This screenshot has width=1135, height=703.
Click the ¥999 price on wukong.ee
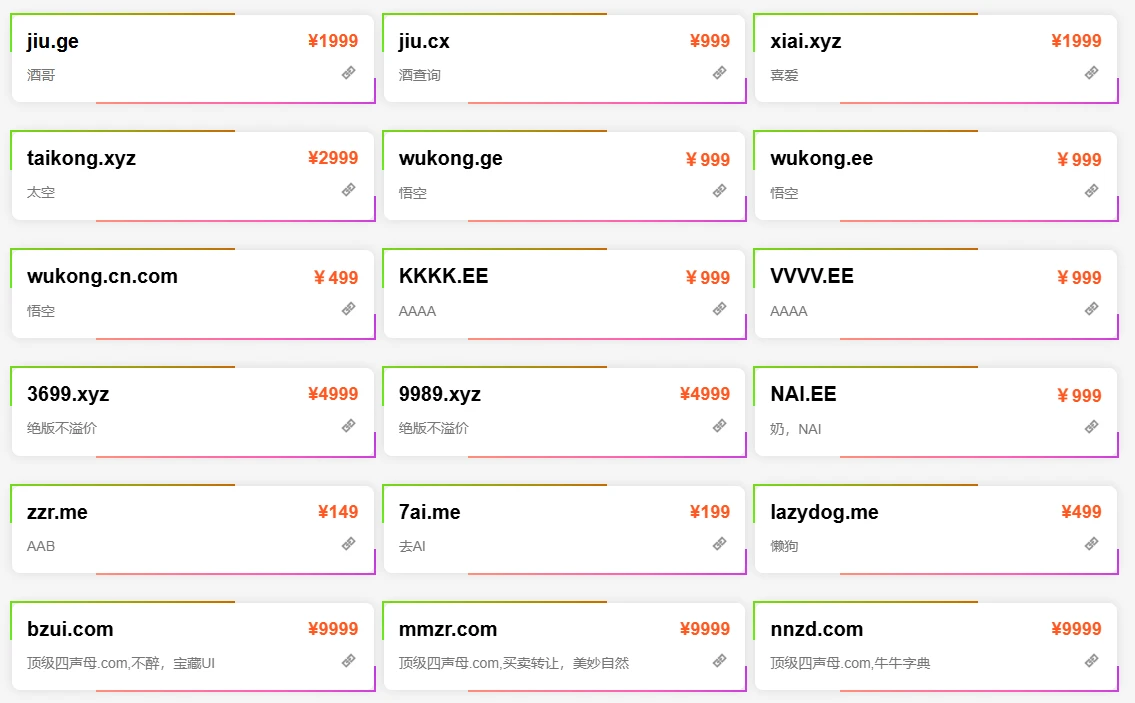[1079, 160]
